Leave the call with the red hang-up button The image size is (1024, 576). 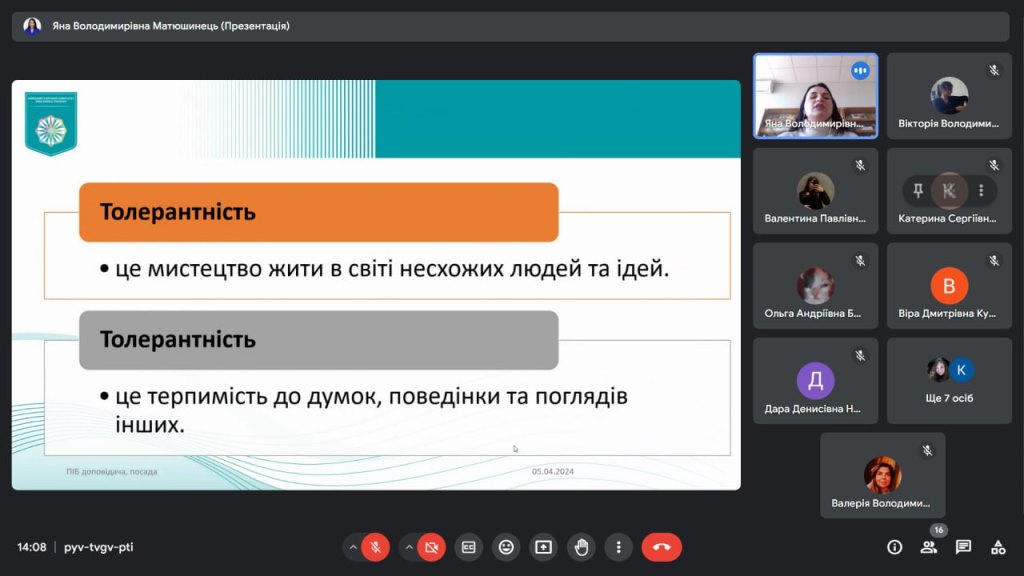tap(662, 547)
